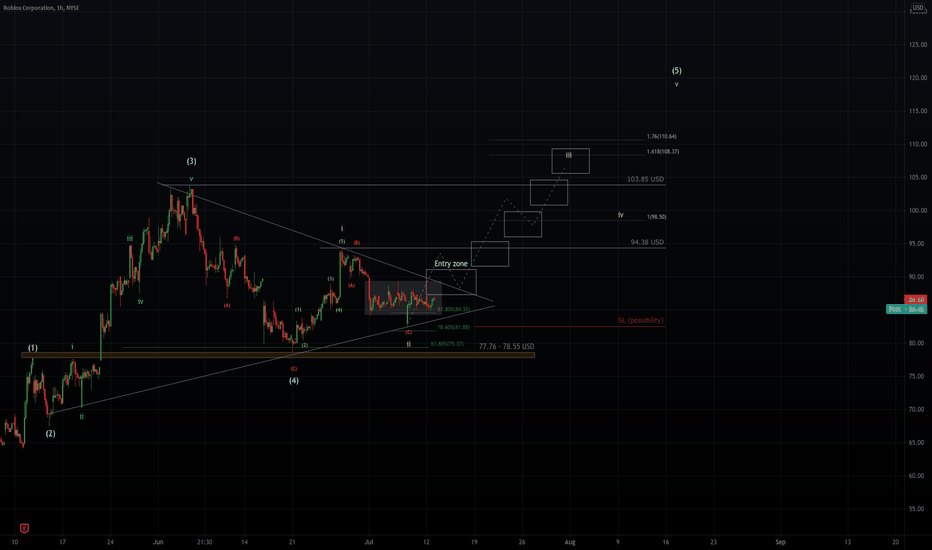Select the red current price label
The height and width of the screenshot is (550, 932).
coord(915,299)
